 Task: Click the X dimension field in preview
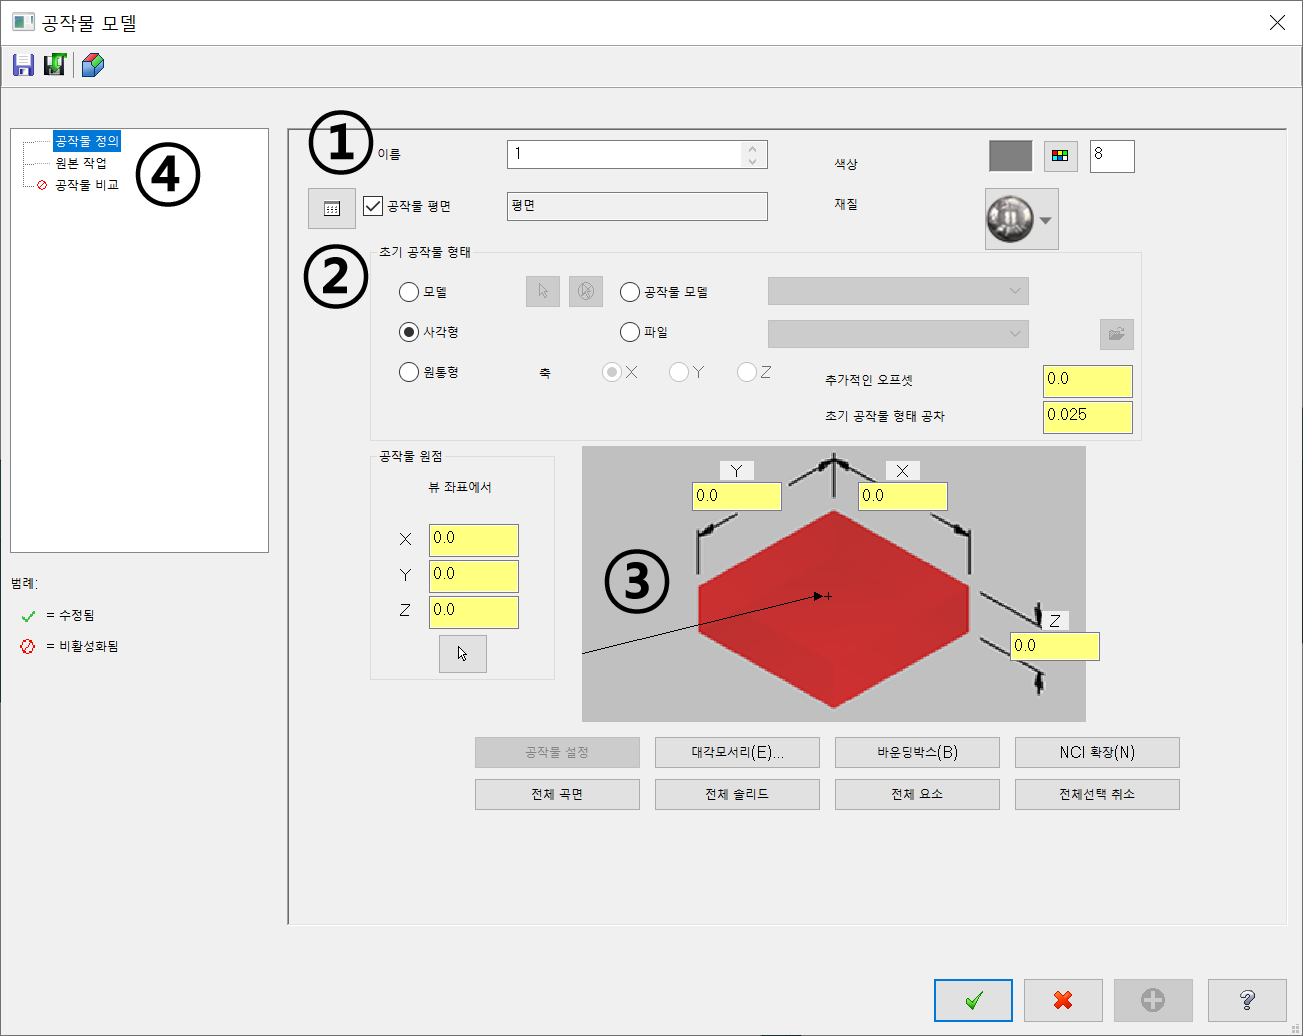[903, 496]
